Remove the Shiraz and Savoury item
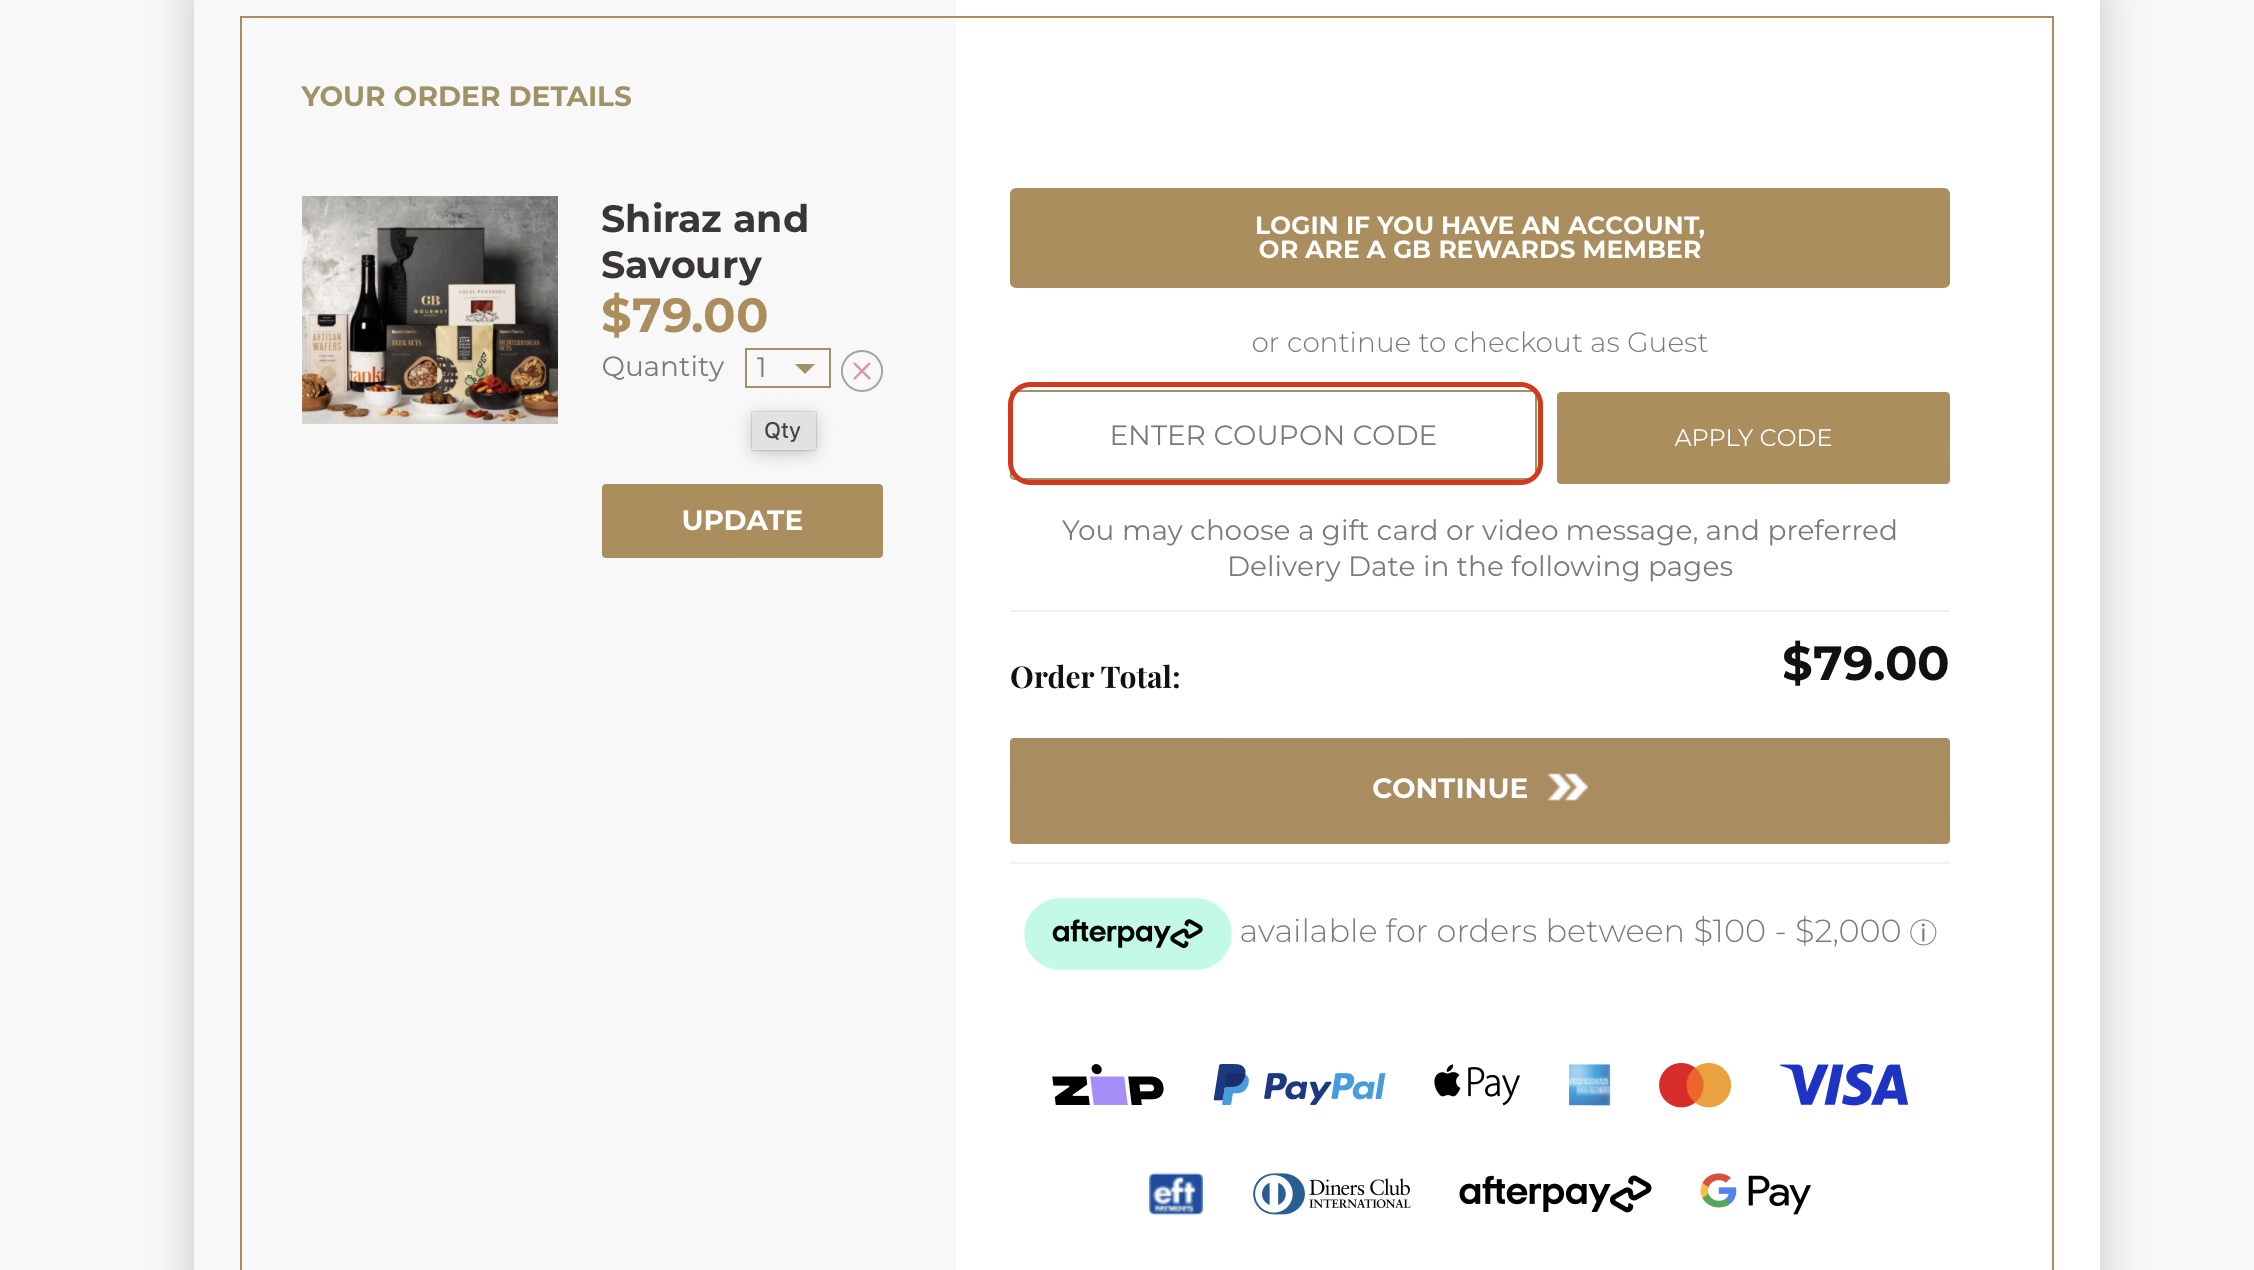The image size is (2254, 1270). [861, 371]
